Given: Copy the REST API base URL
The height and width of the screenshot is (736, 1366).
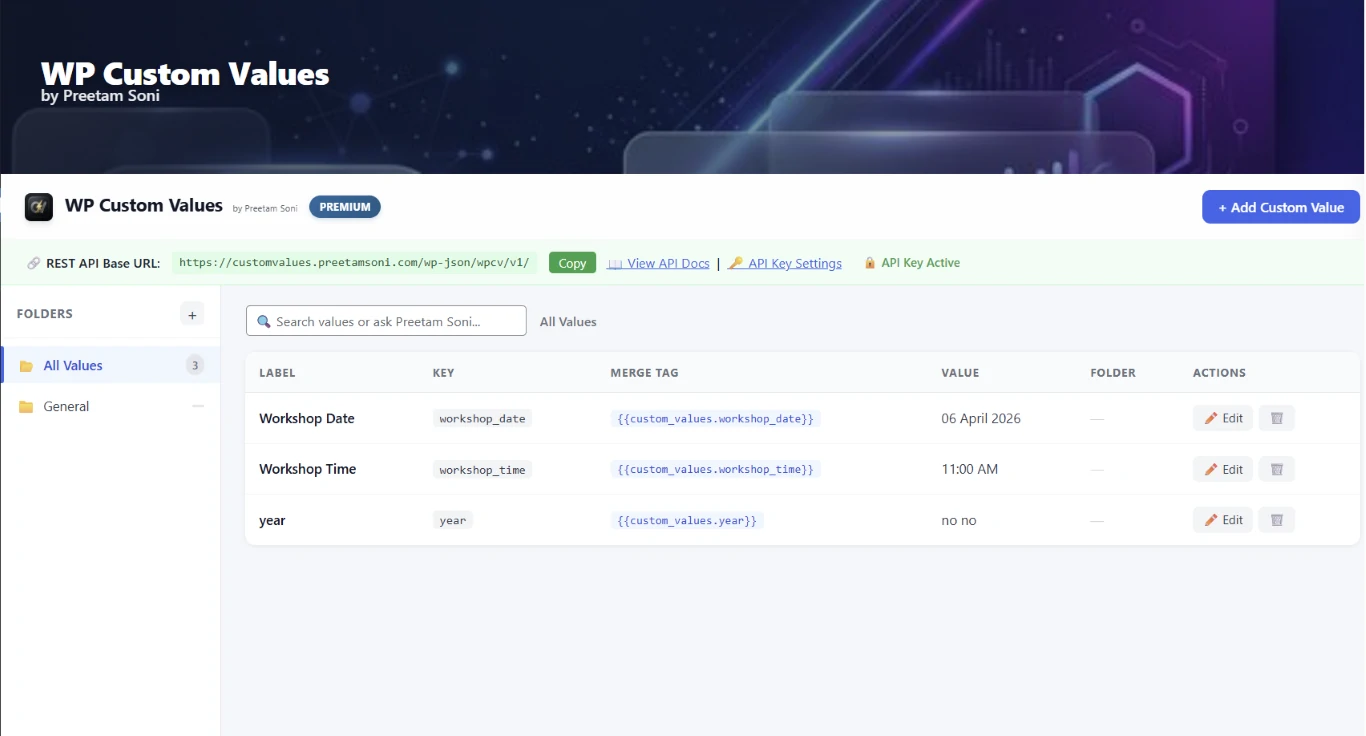Looking at the screenshot, I should 572,263.
